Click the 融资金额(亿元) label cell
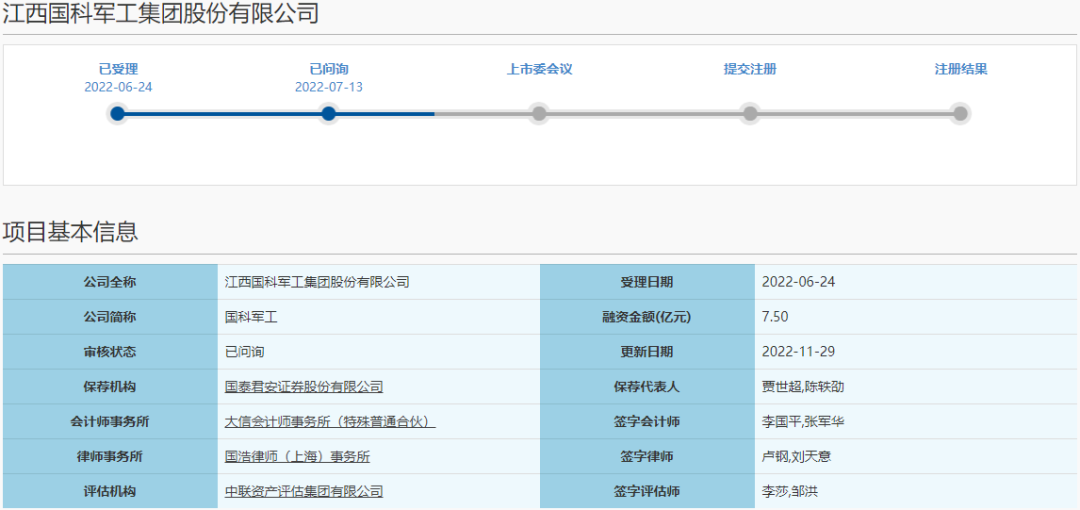The height and width of the screenshot is (510, 1080). [x=647, y=317]
